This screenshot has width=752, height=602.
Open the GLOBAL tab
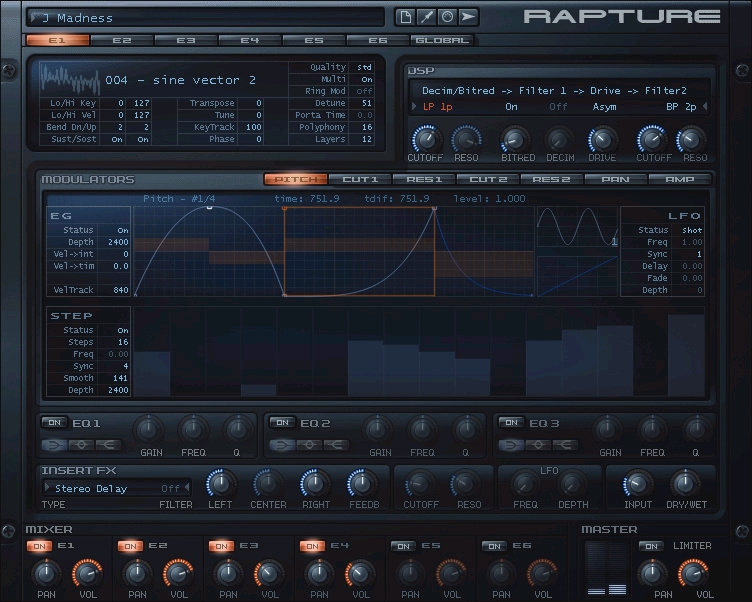[442, 40]
